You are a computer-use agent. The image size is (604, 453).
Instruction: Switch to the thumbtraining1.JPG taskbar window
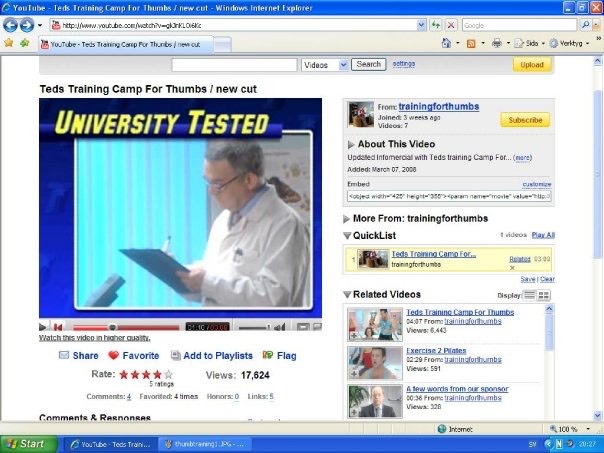(205, 444)
